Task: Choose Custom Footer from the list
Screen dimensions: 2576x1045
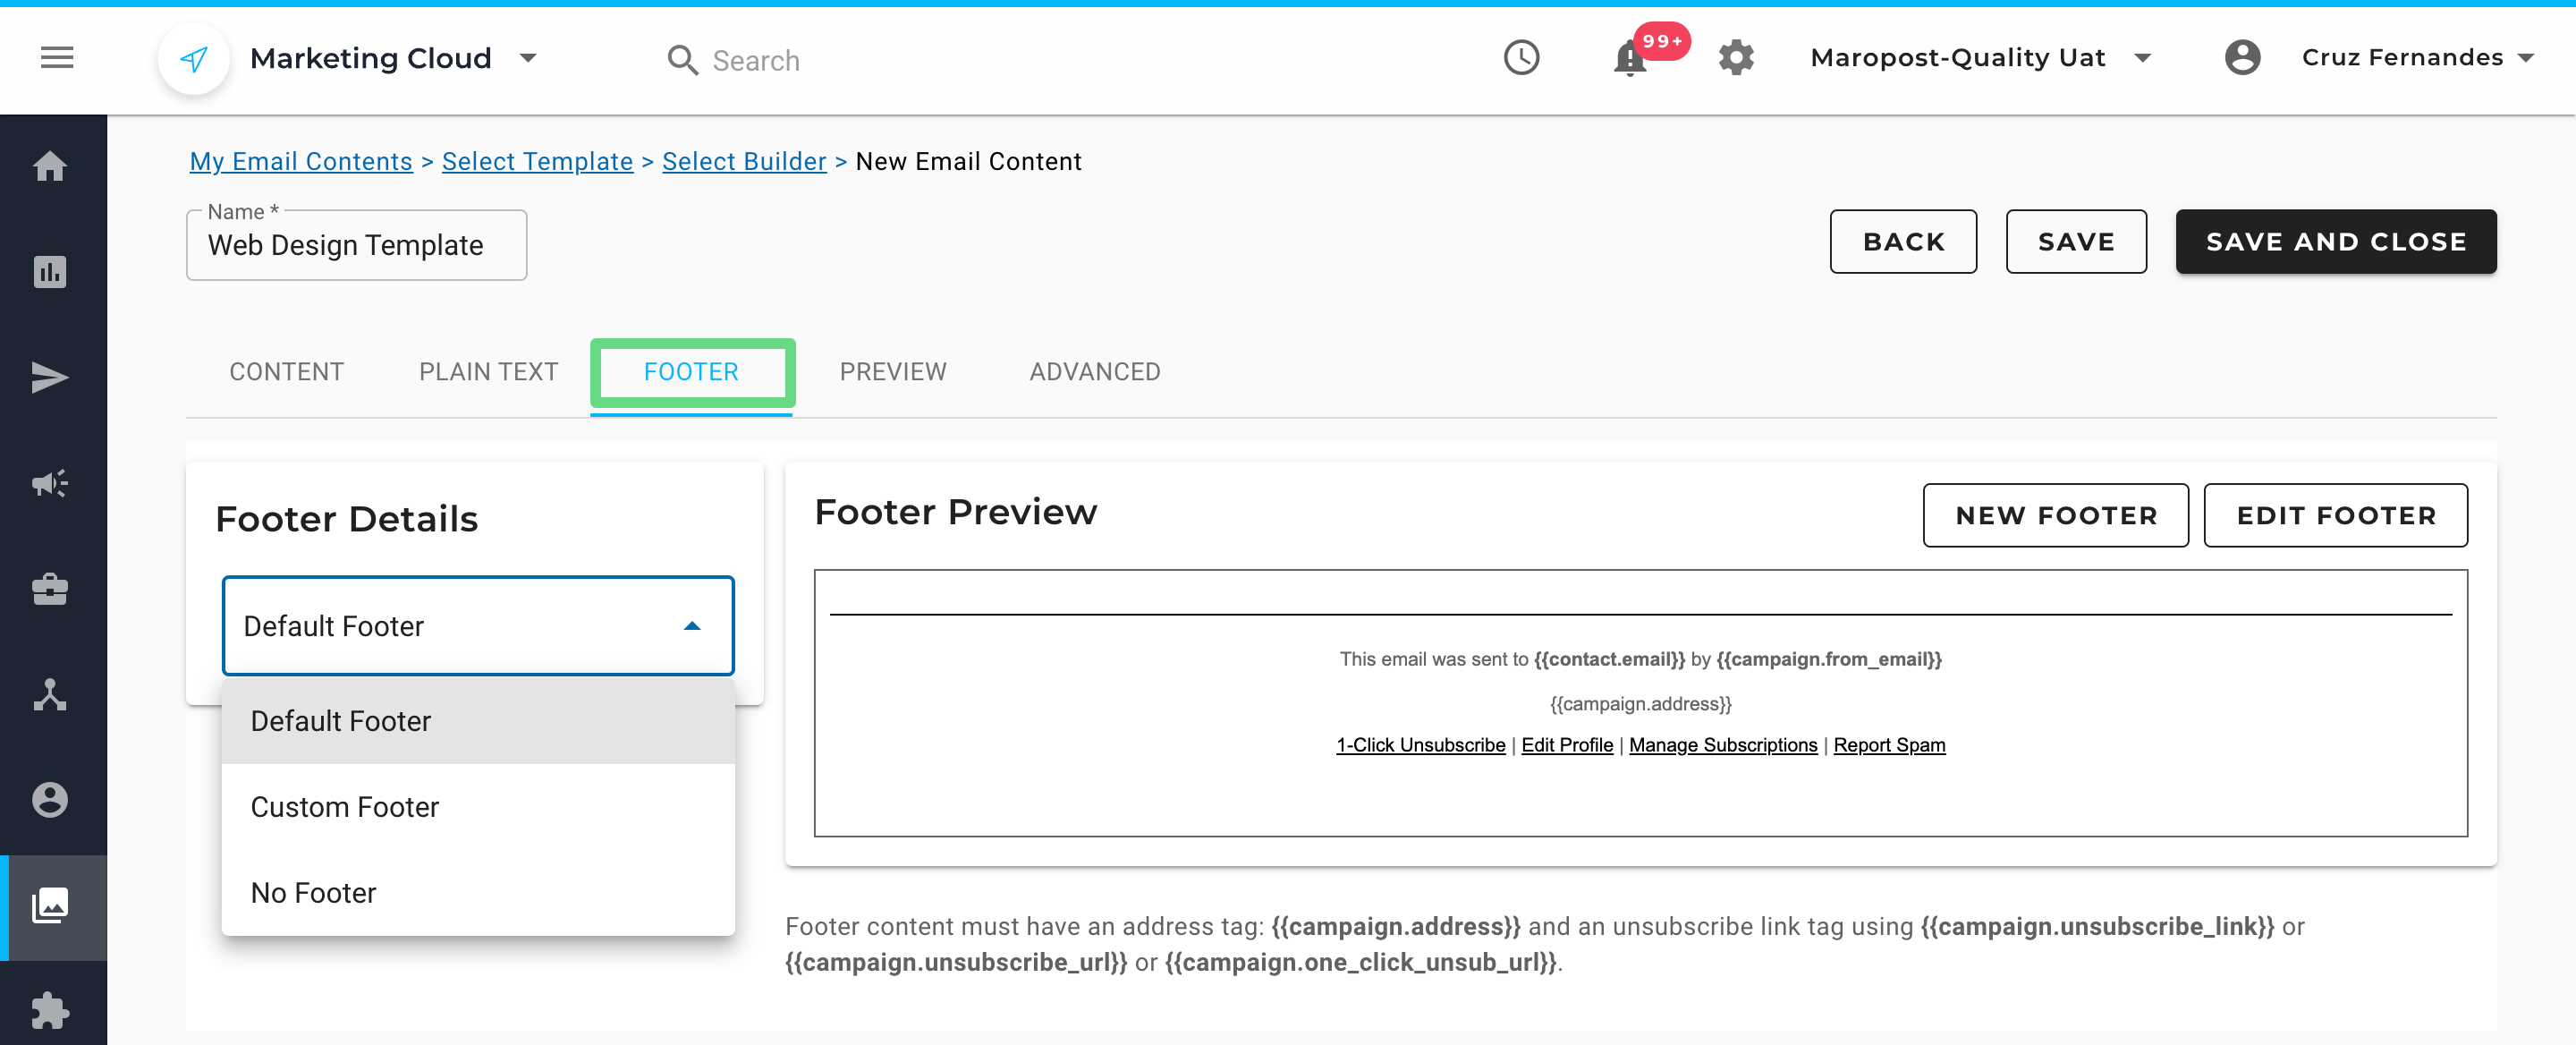Action: tap(345, 807)
